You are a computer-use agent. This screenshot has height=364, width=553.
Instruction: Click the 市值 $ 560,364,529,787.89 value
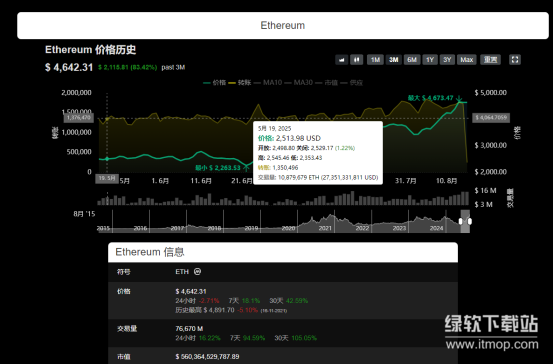[207, 357]
